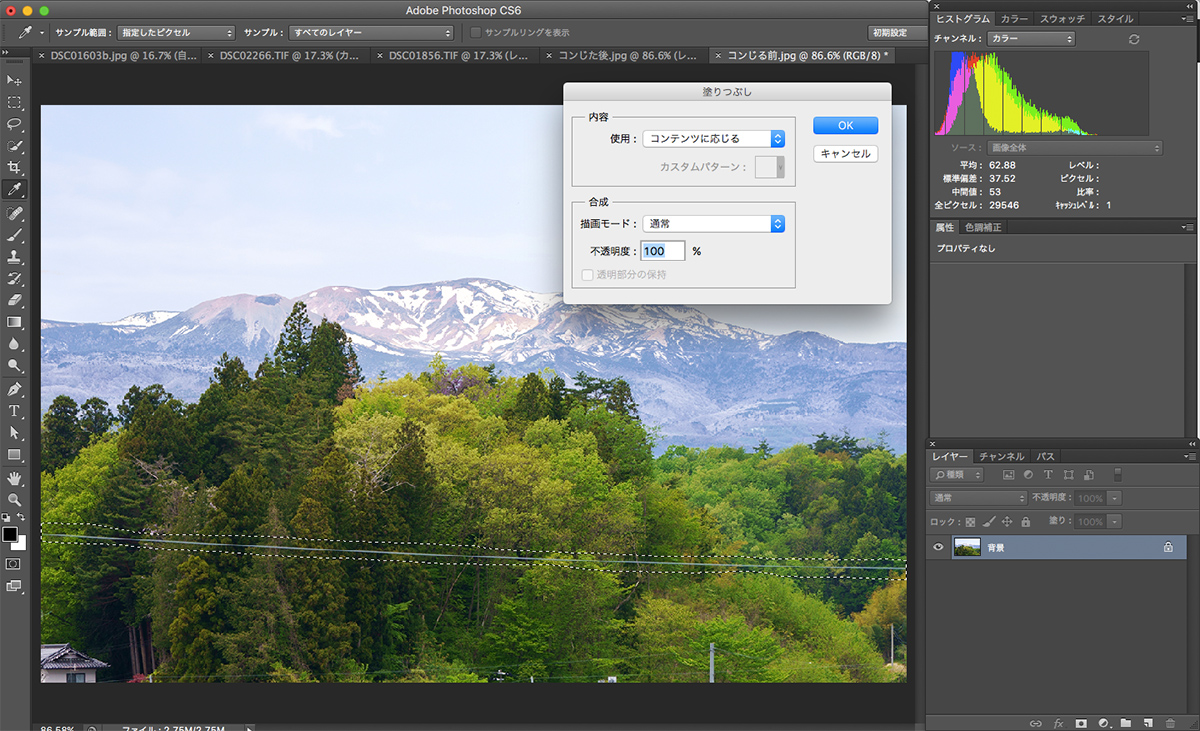Select the Eraser tool
This screenshot has height=731, width=1200.
click(x=14, y=300)
